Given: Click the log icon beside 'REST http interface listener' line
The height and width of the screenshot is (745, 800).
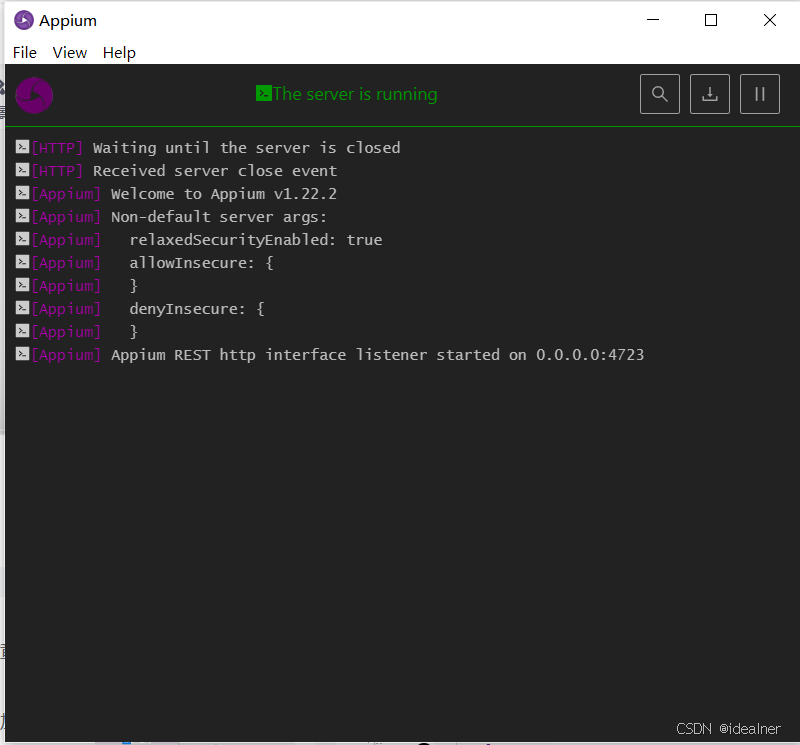Looking at the screenshot, I should click(x=22, y=354).
